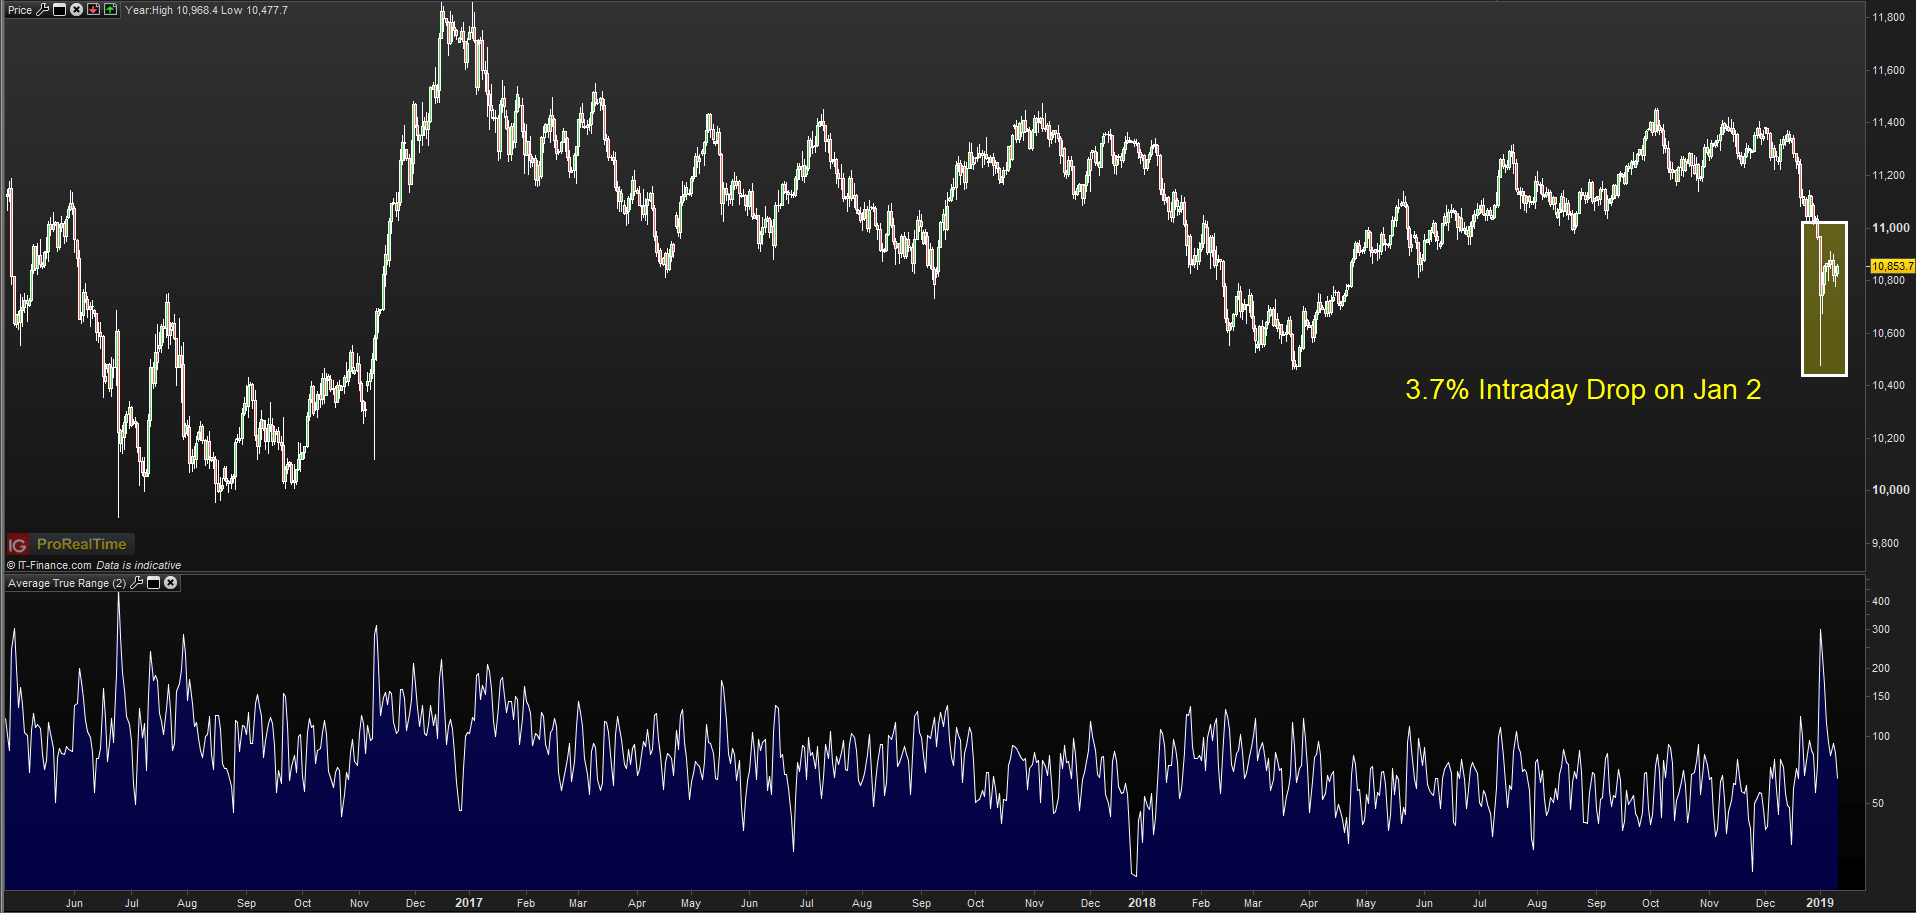
Task: Click the 9,800 price axis label
Action: [1885, 543]
